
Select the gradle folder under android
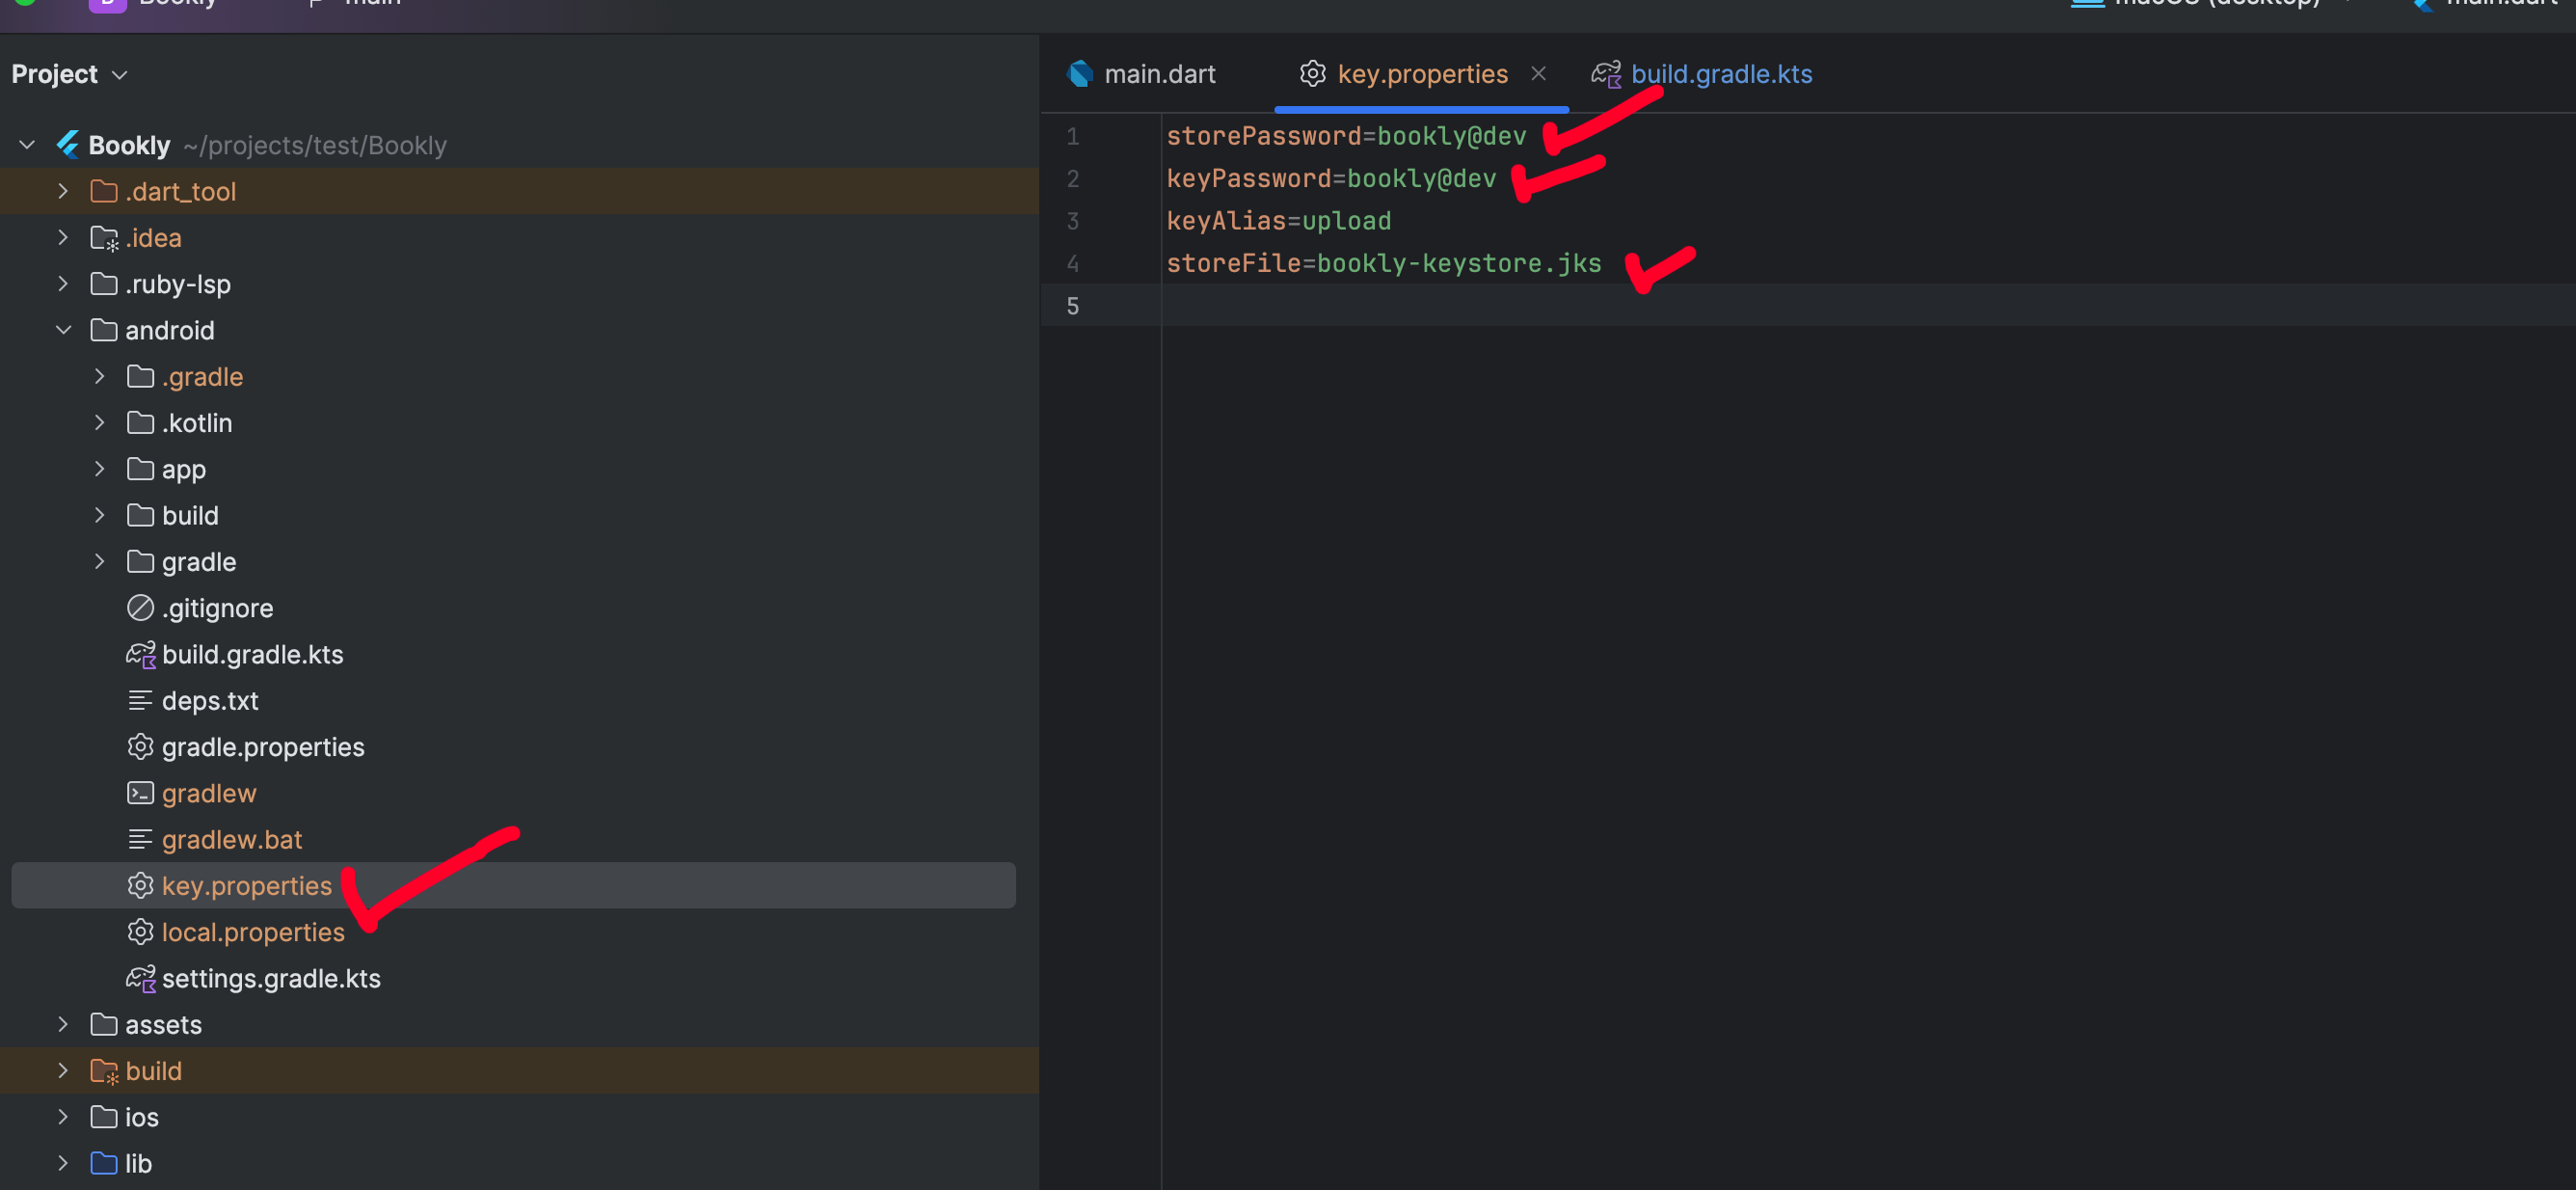[x=199, y=562]
